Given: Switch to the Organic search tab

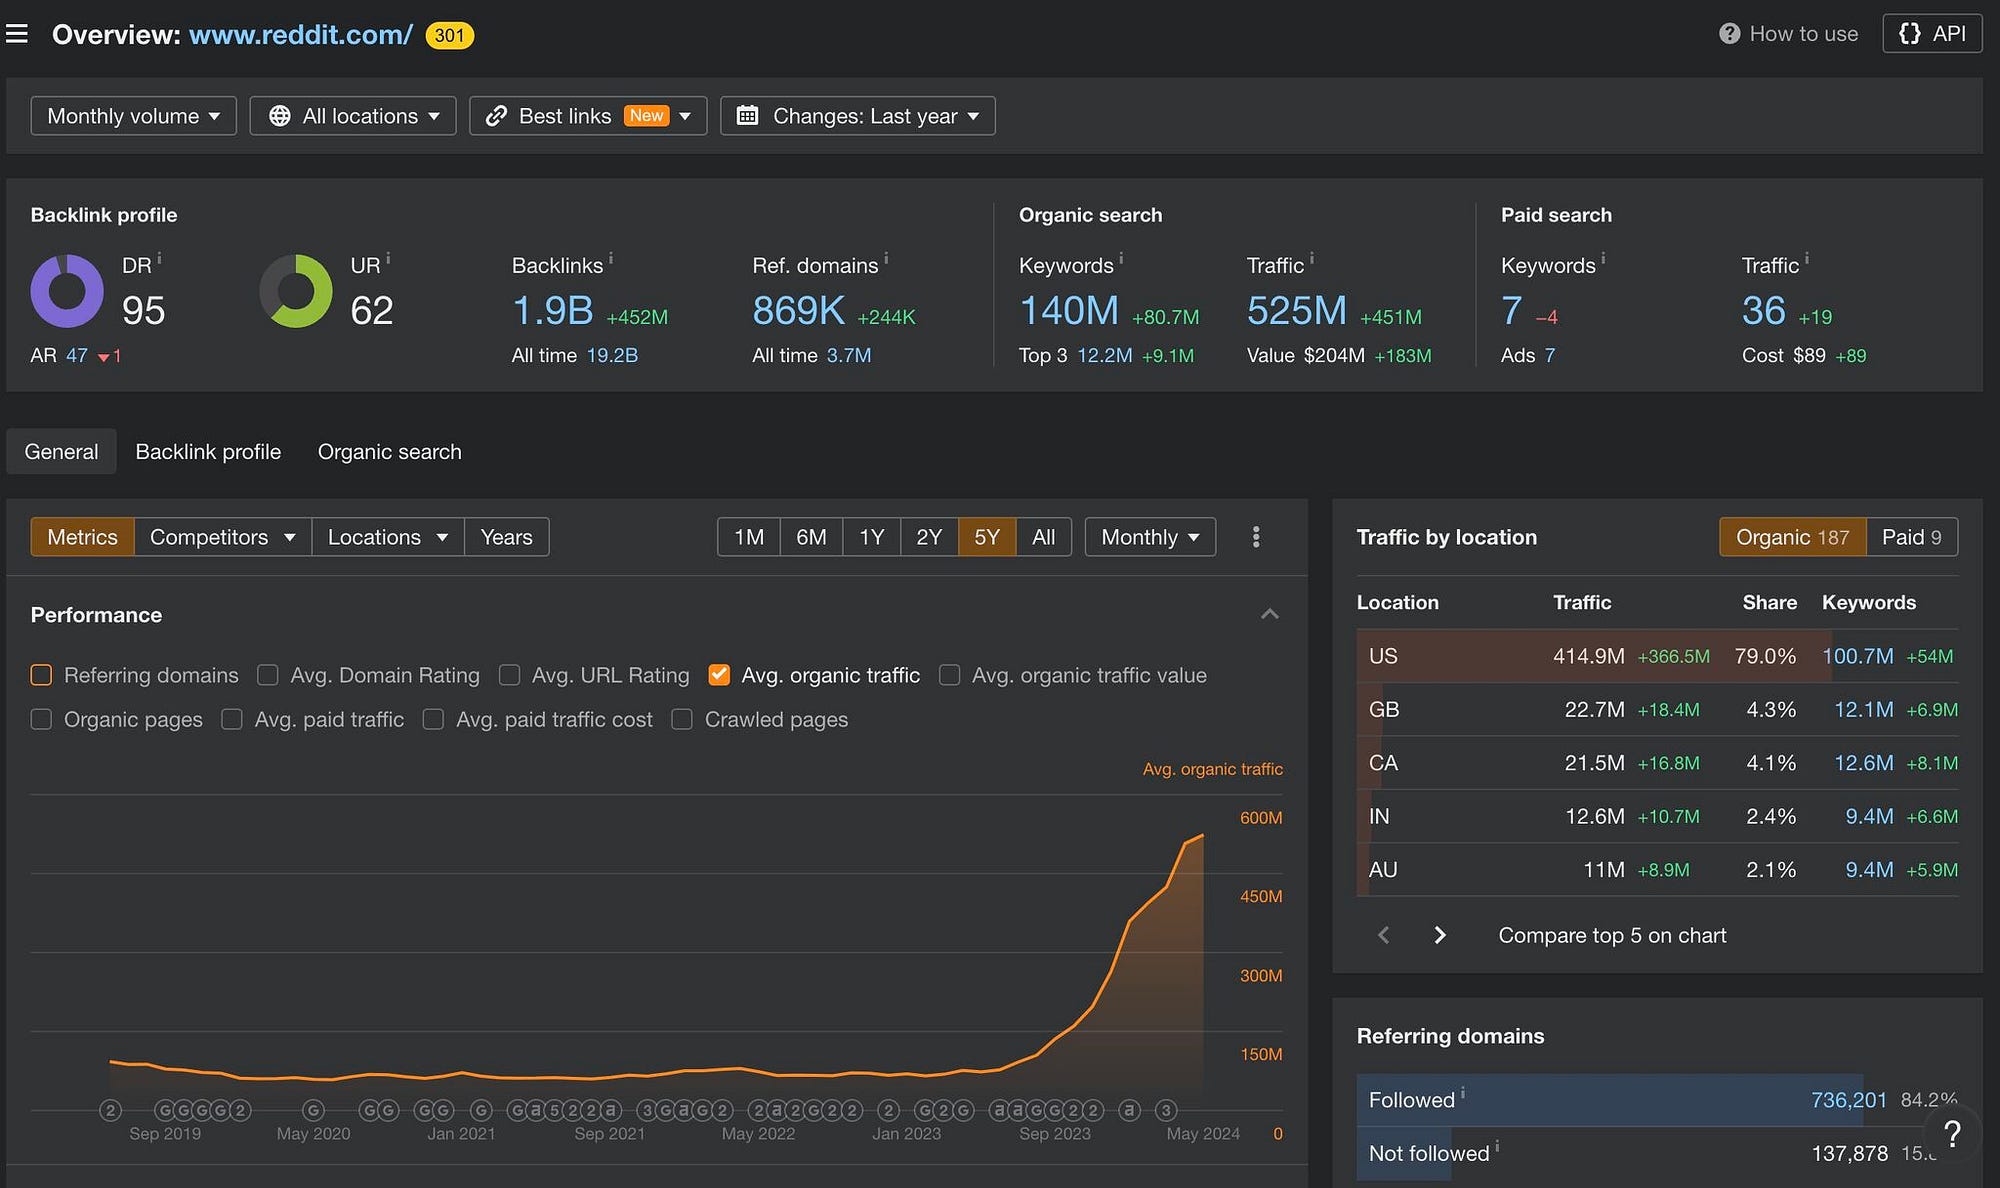Looking at the screenshot, I should click(x=389, y=452).
